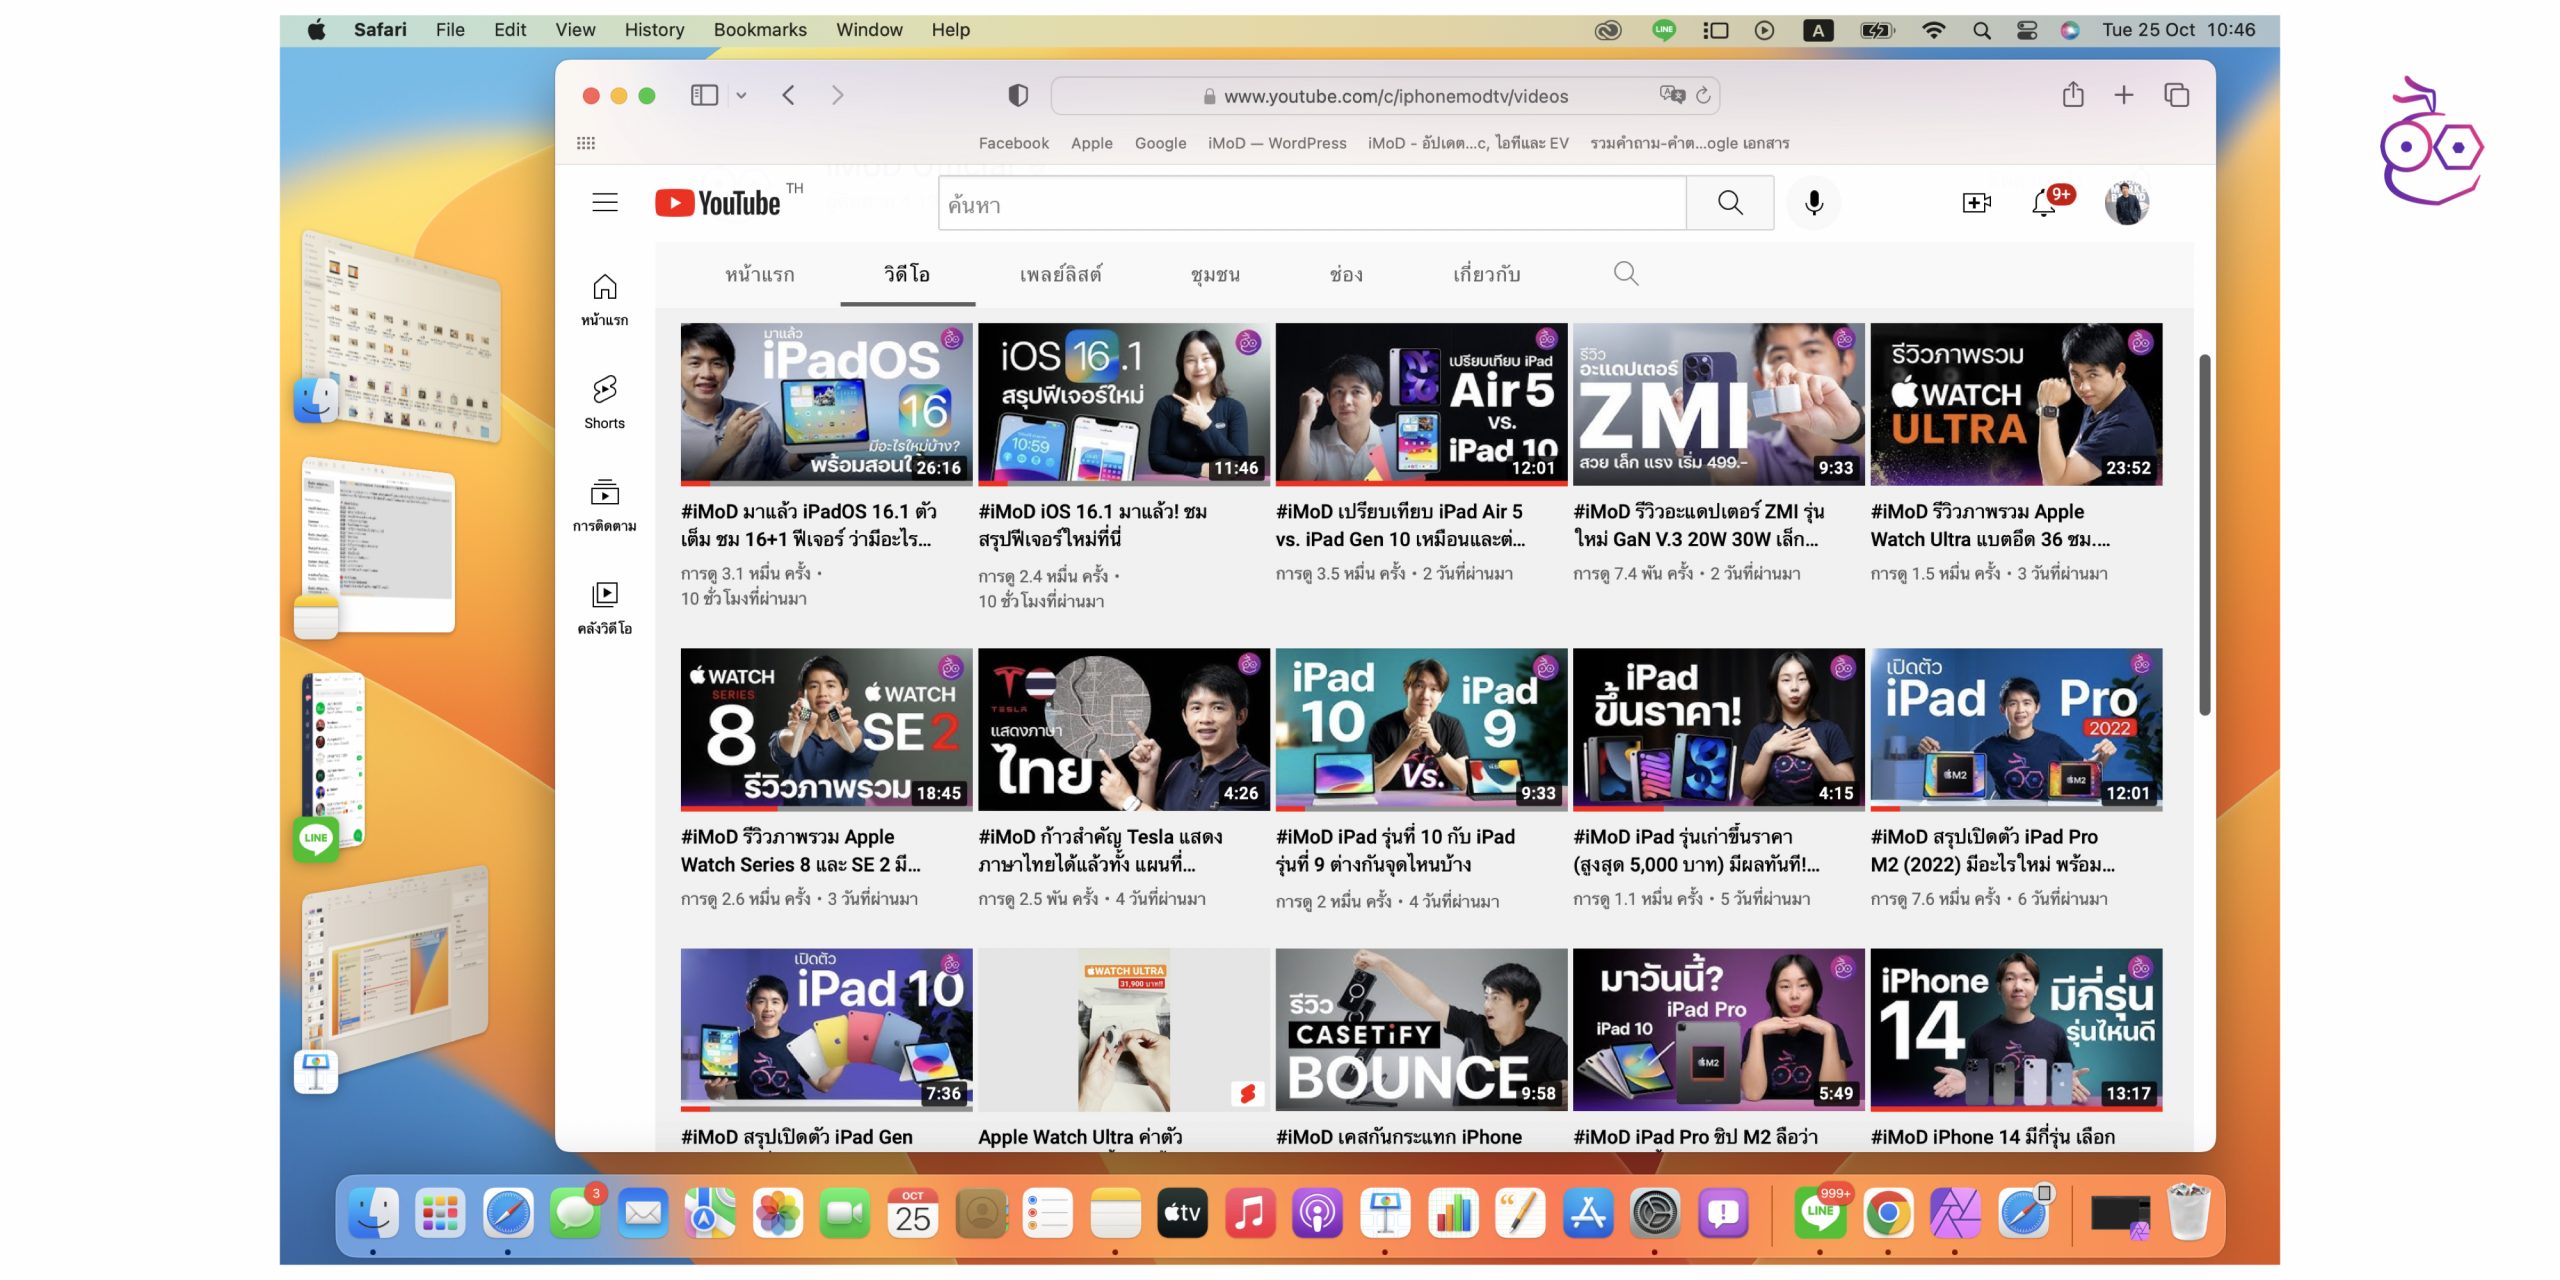This screenshot has width=2560, height=1280.
Task: Open macOS Control Center toggles
Action: (2026, 30)
